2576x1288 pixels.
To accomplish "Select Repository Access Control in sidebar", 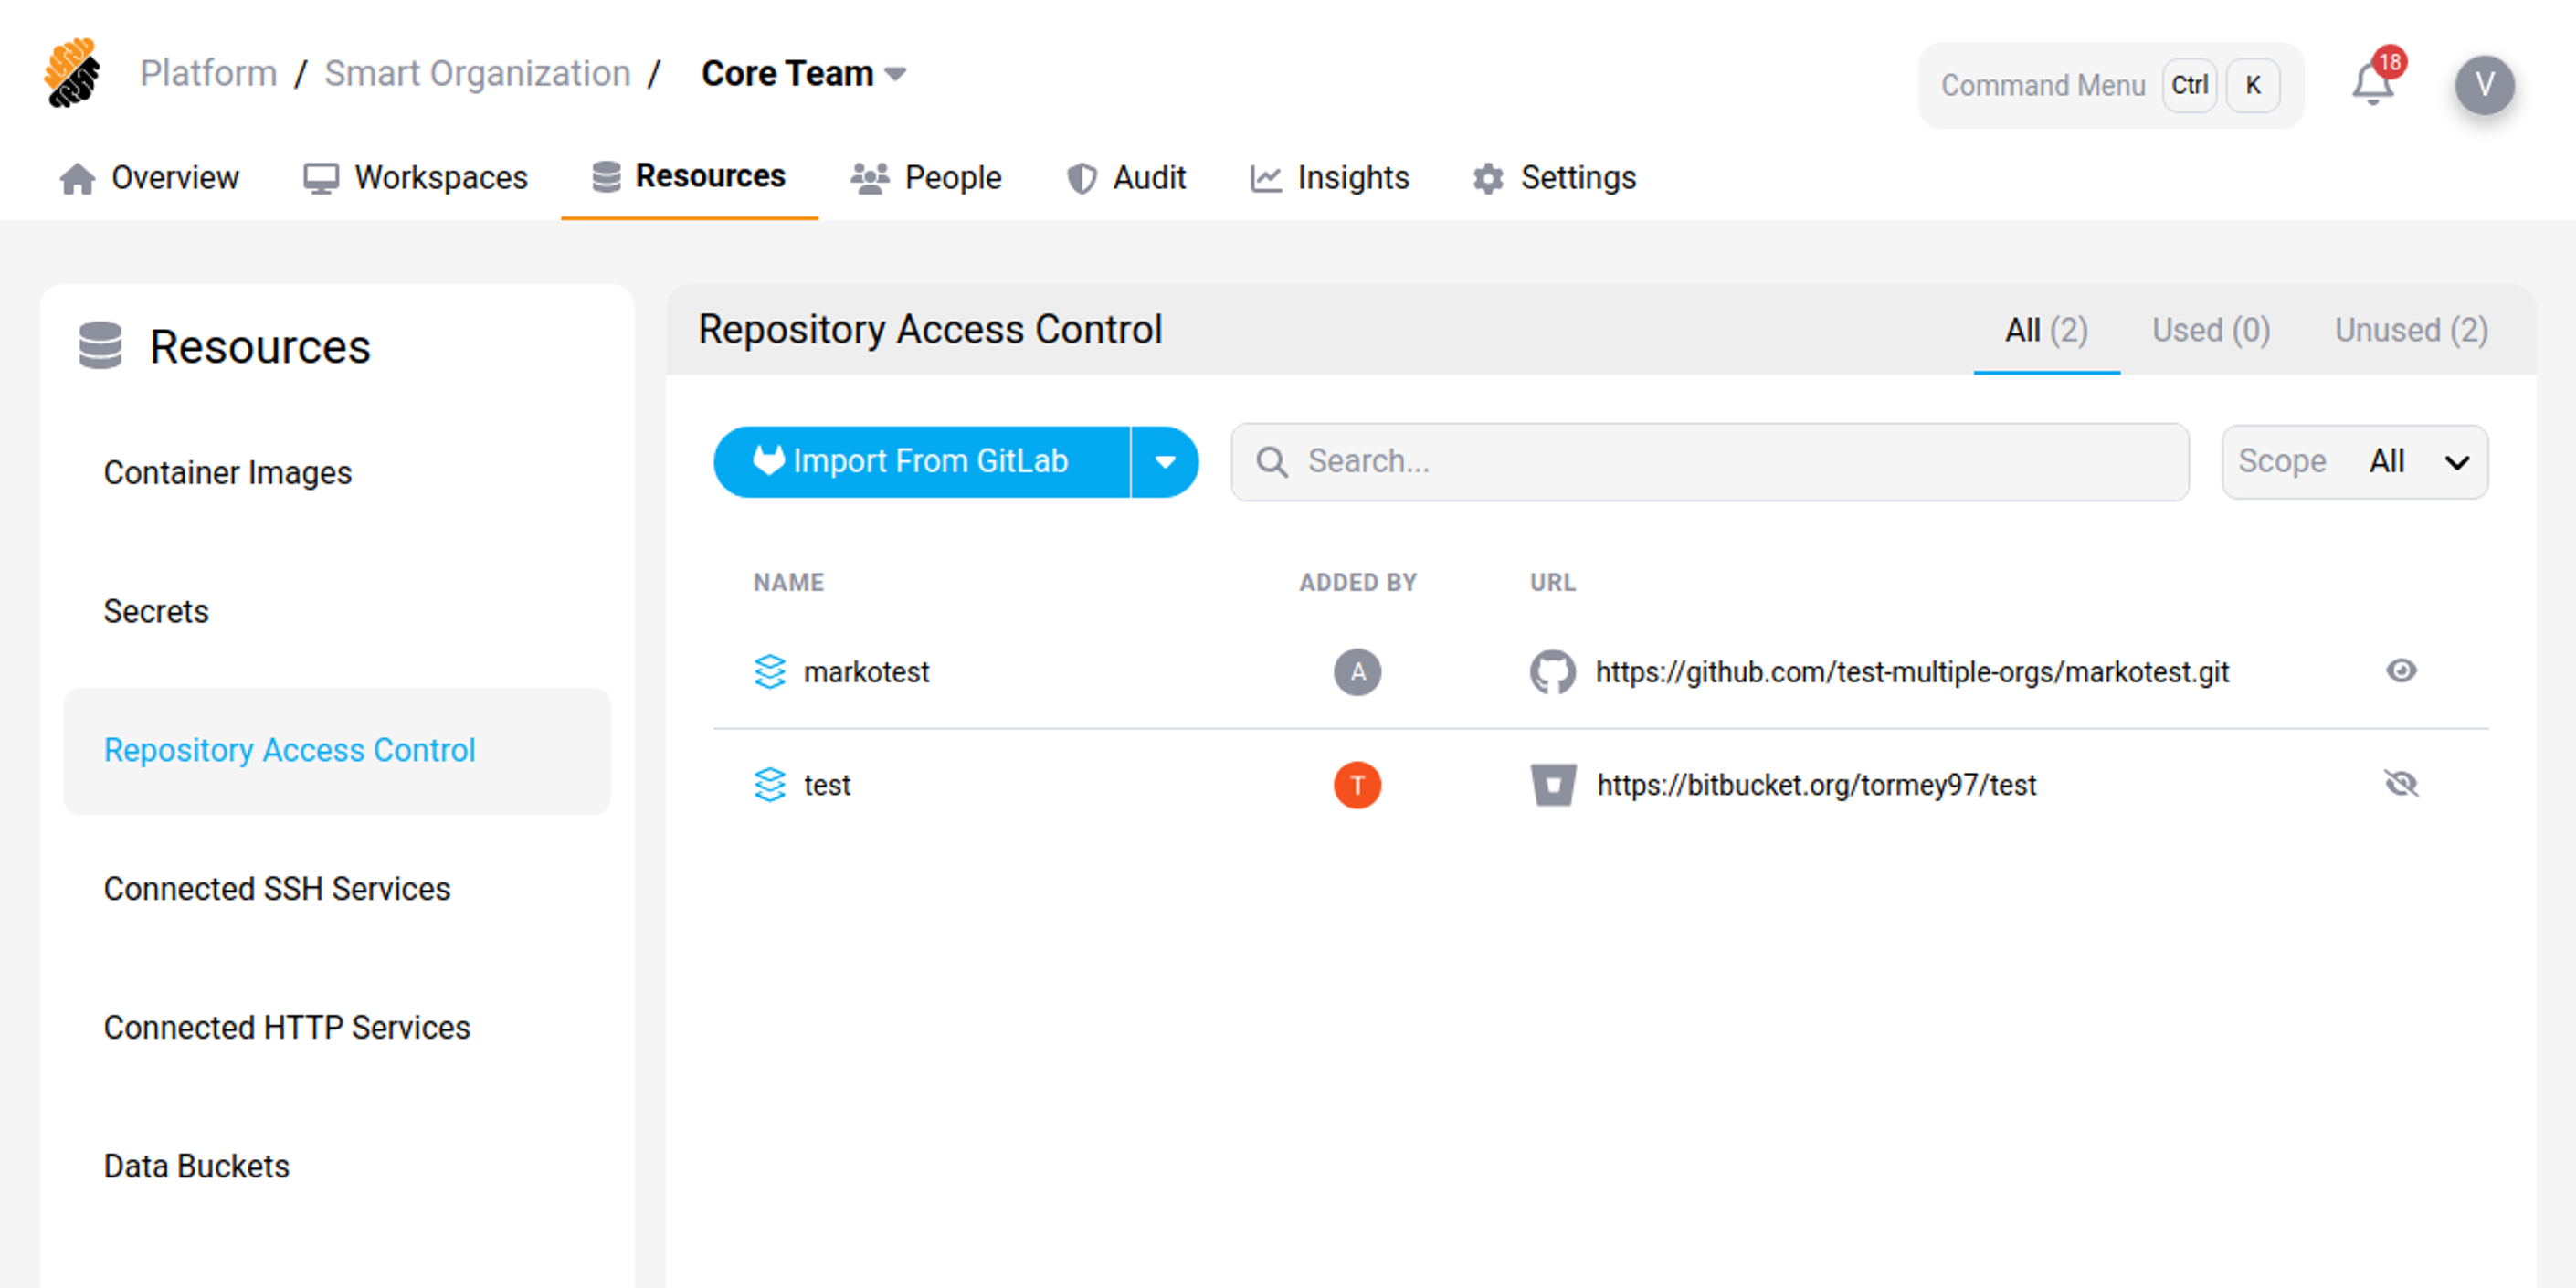I will pyautogui.click(x=337, y=750).
